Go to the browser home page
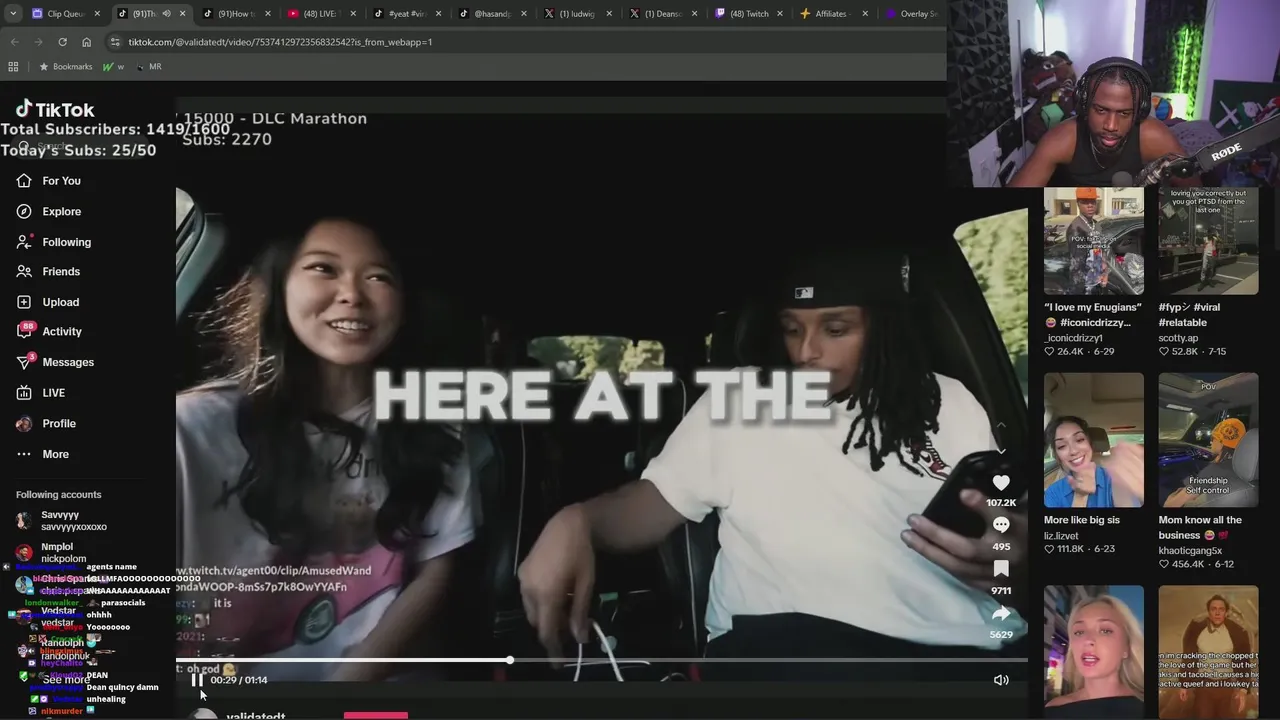1280x720 pixels. pos(86,42)
